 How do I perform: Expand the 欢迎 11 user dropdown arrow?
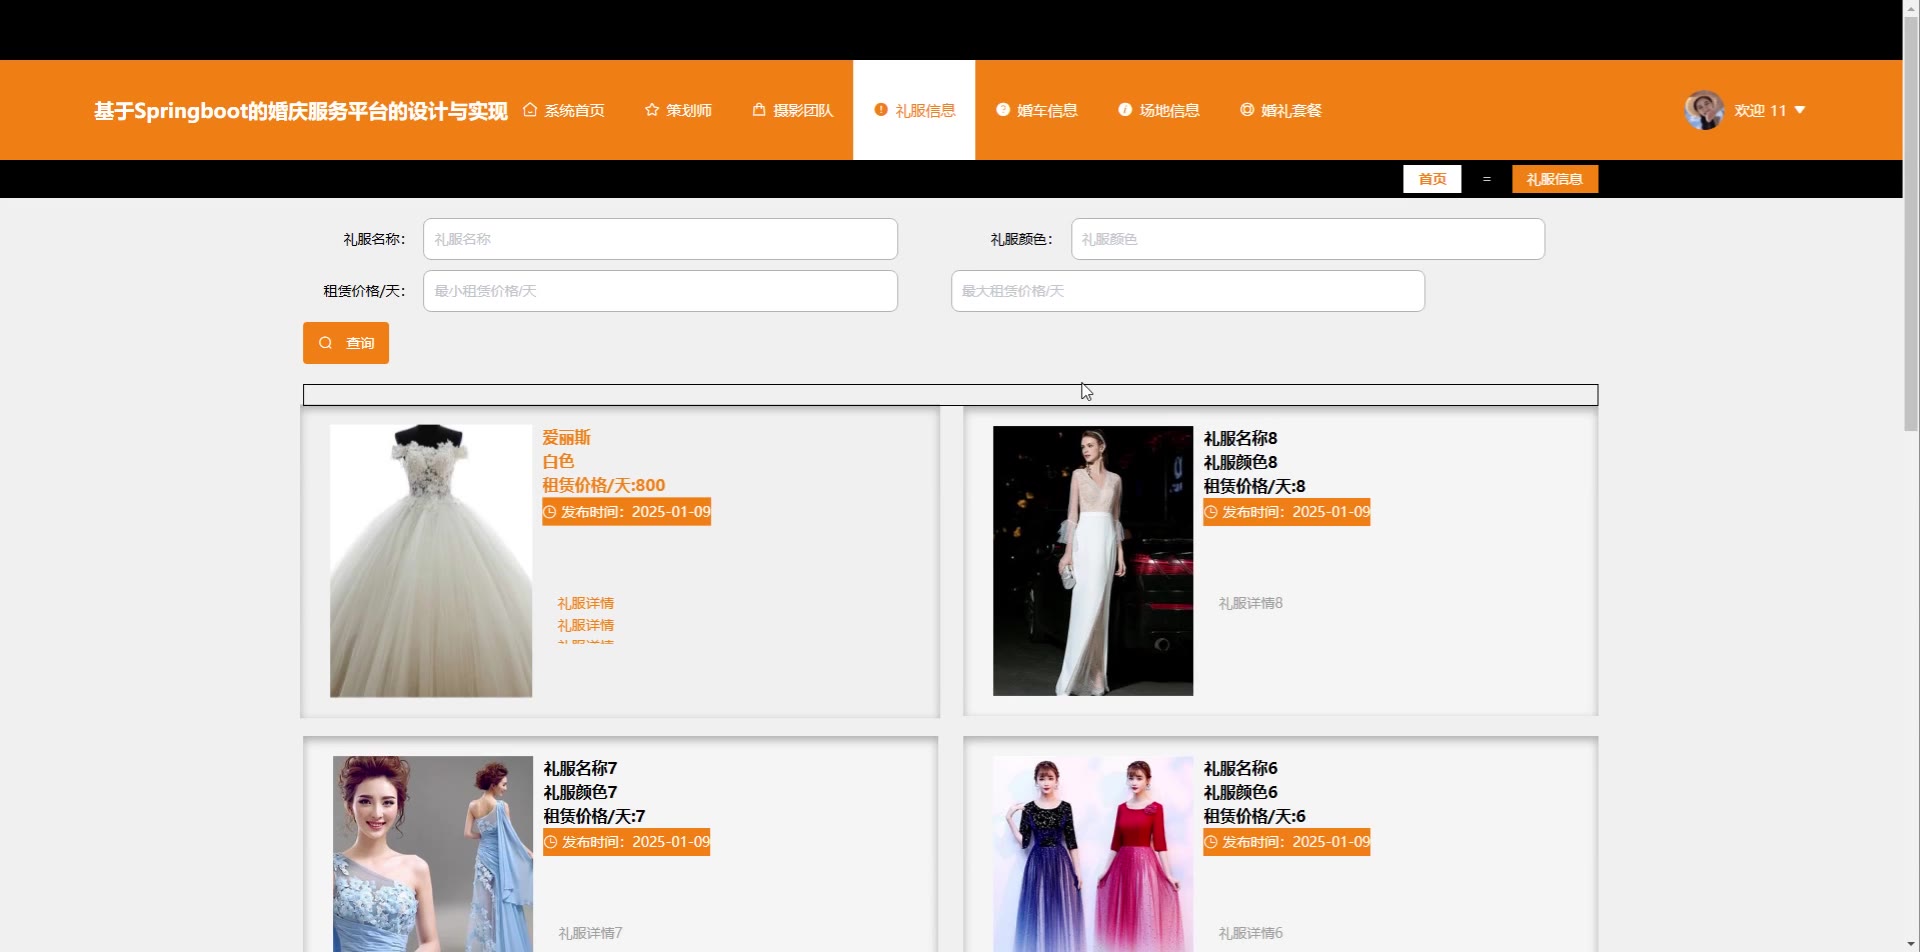(1800, 110)
